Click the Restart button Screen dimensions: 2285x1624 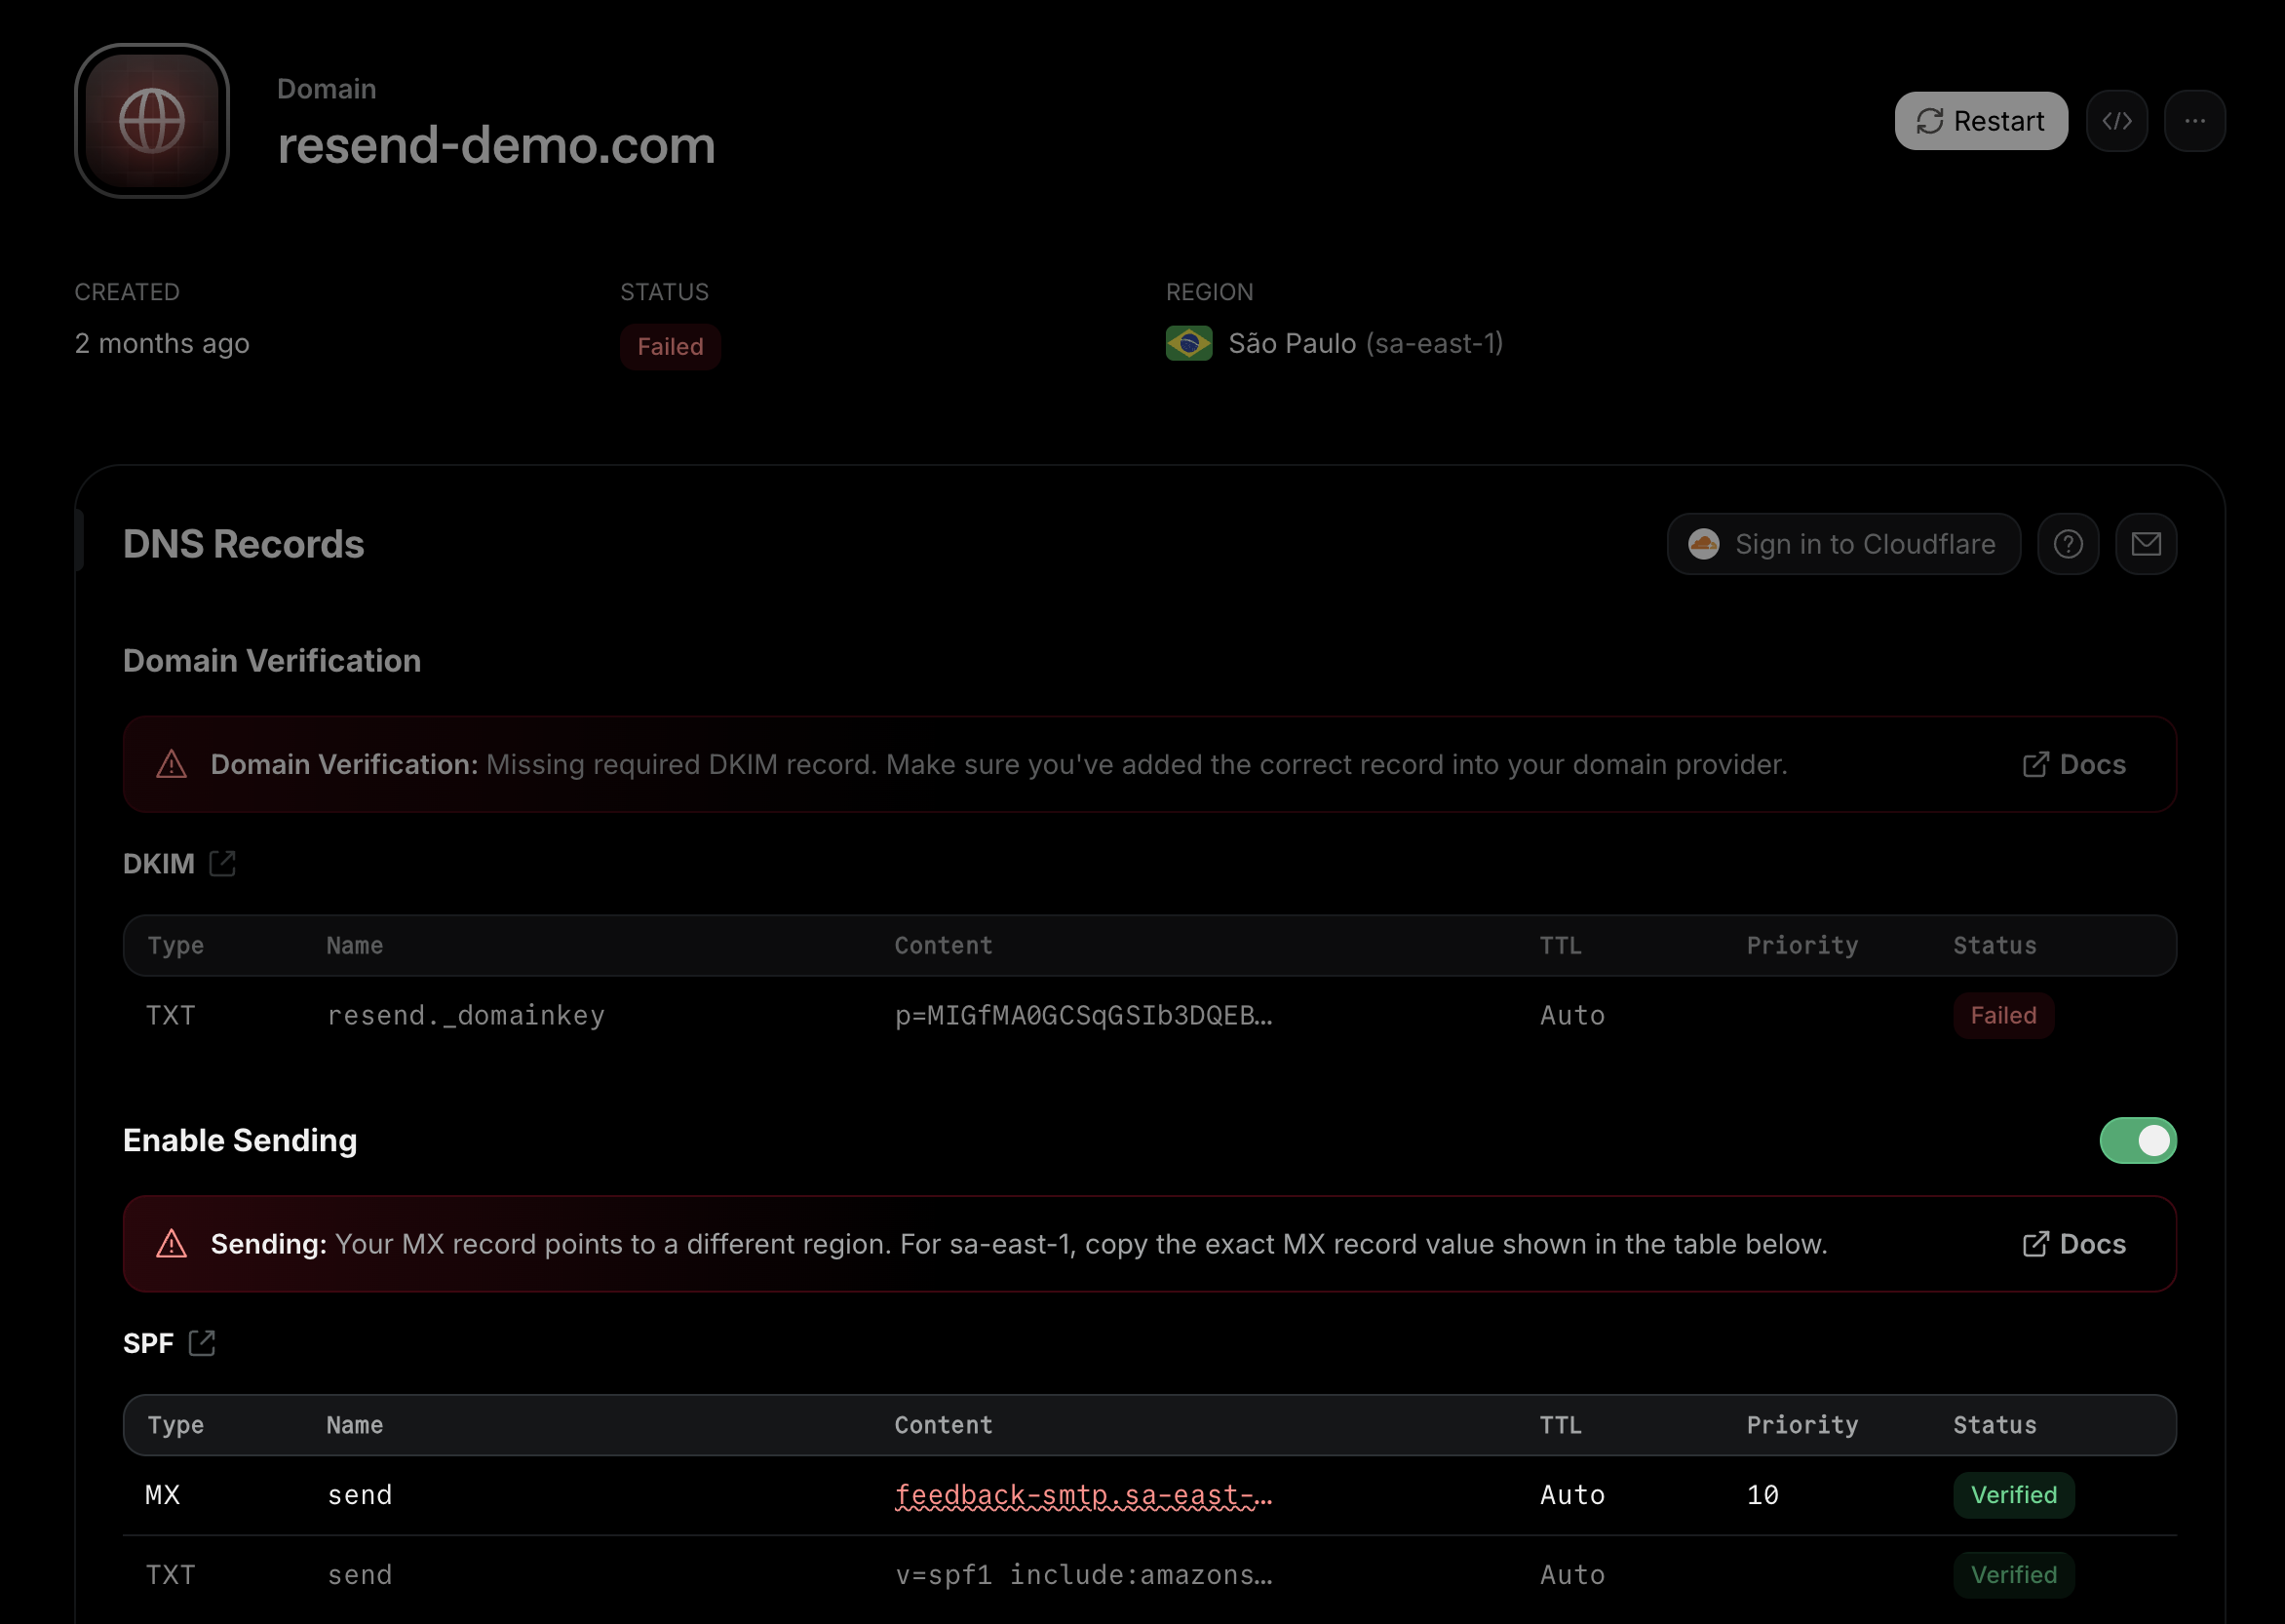[x=1981, y=121]
